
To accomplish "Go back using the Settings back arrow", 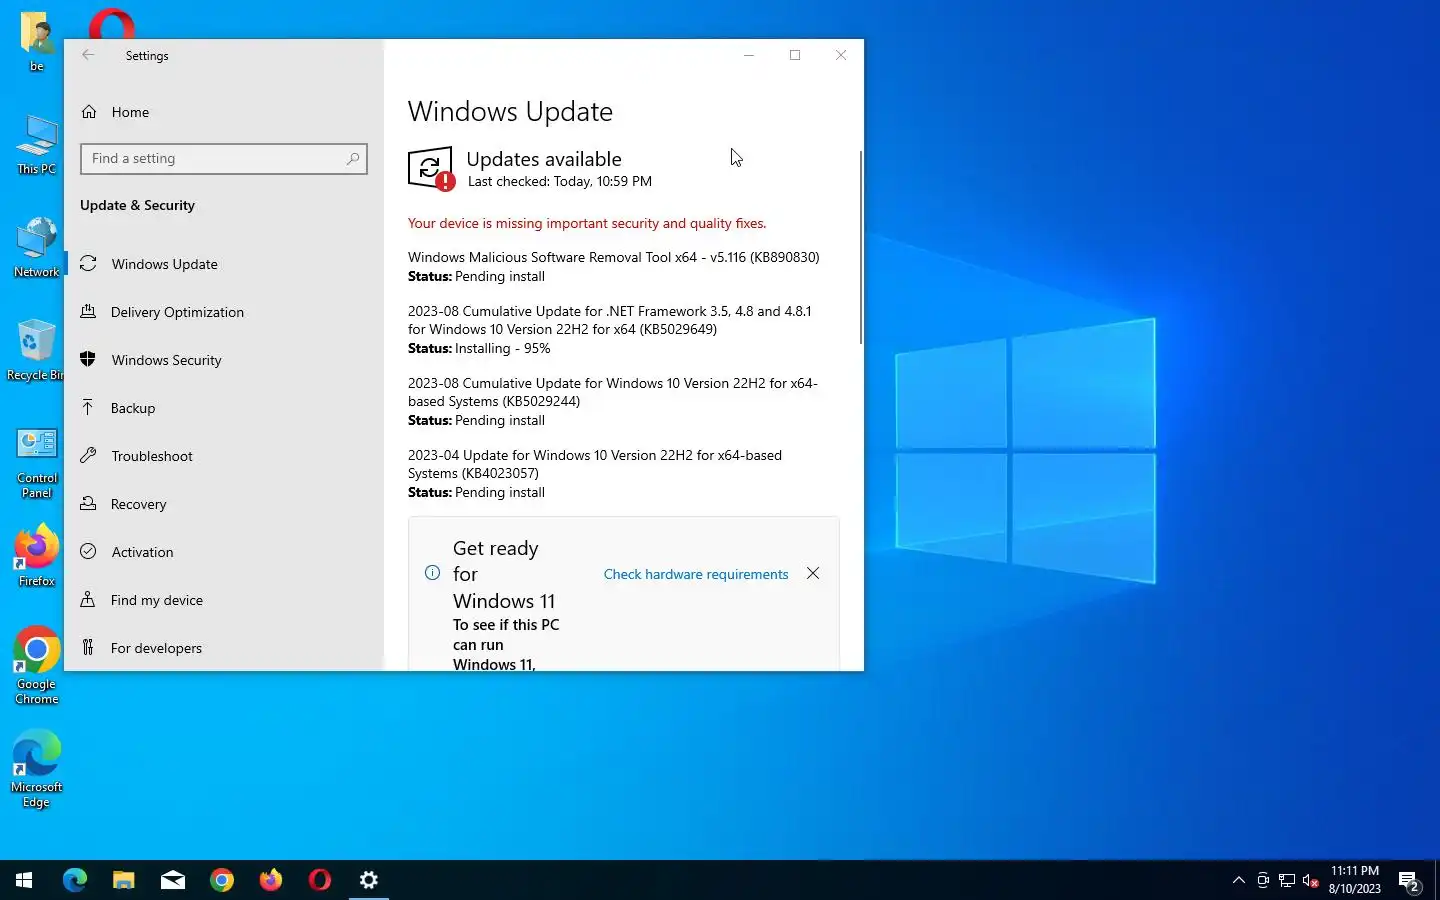I will (x=88, y=56).
